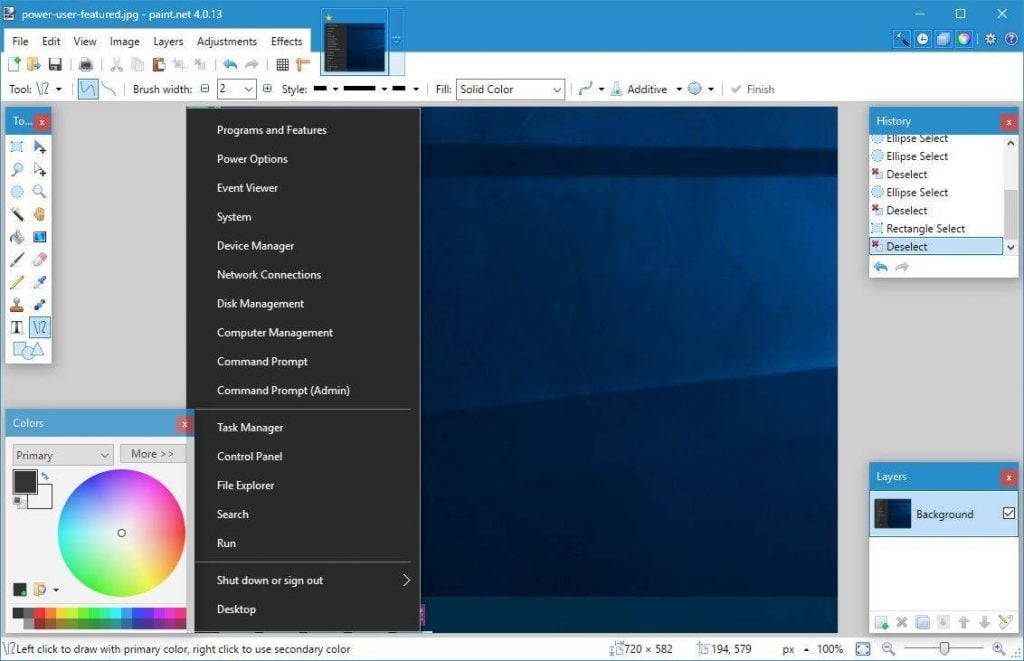Choose the Color Picker eyedropper tool
The height and width of the screenshot is (661, 1024).
coord(39,282)
